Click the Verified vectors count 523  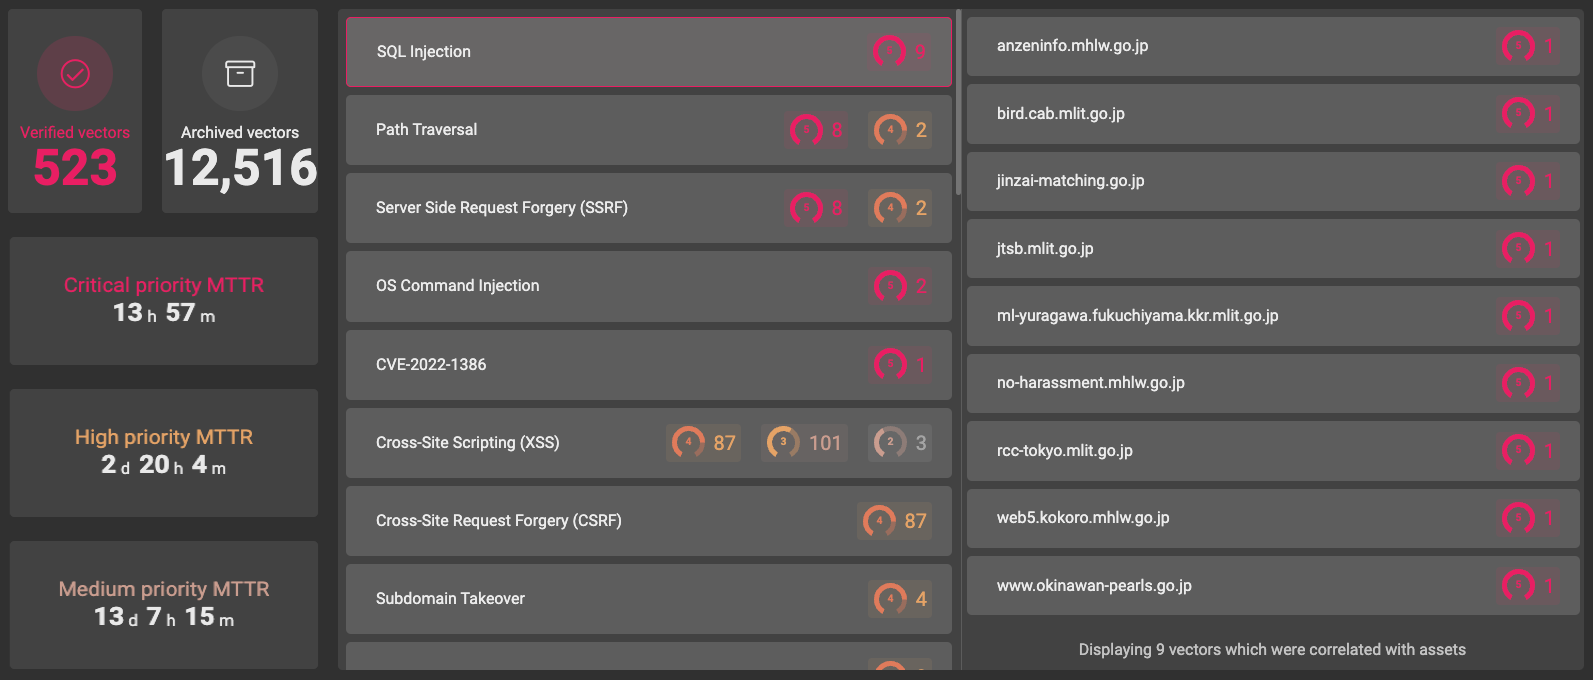pos(74,168)
